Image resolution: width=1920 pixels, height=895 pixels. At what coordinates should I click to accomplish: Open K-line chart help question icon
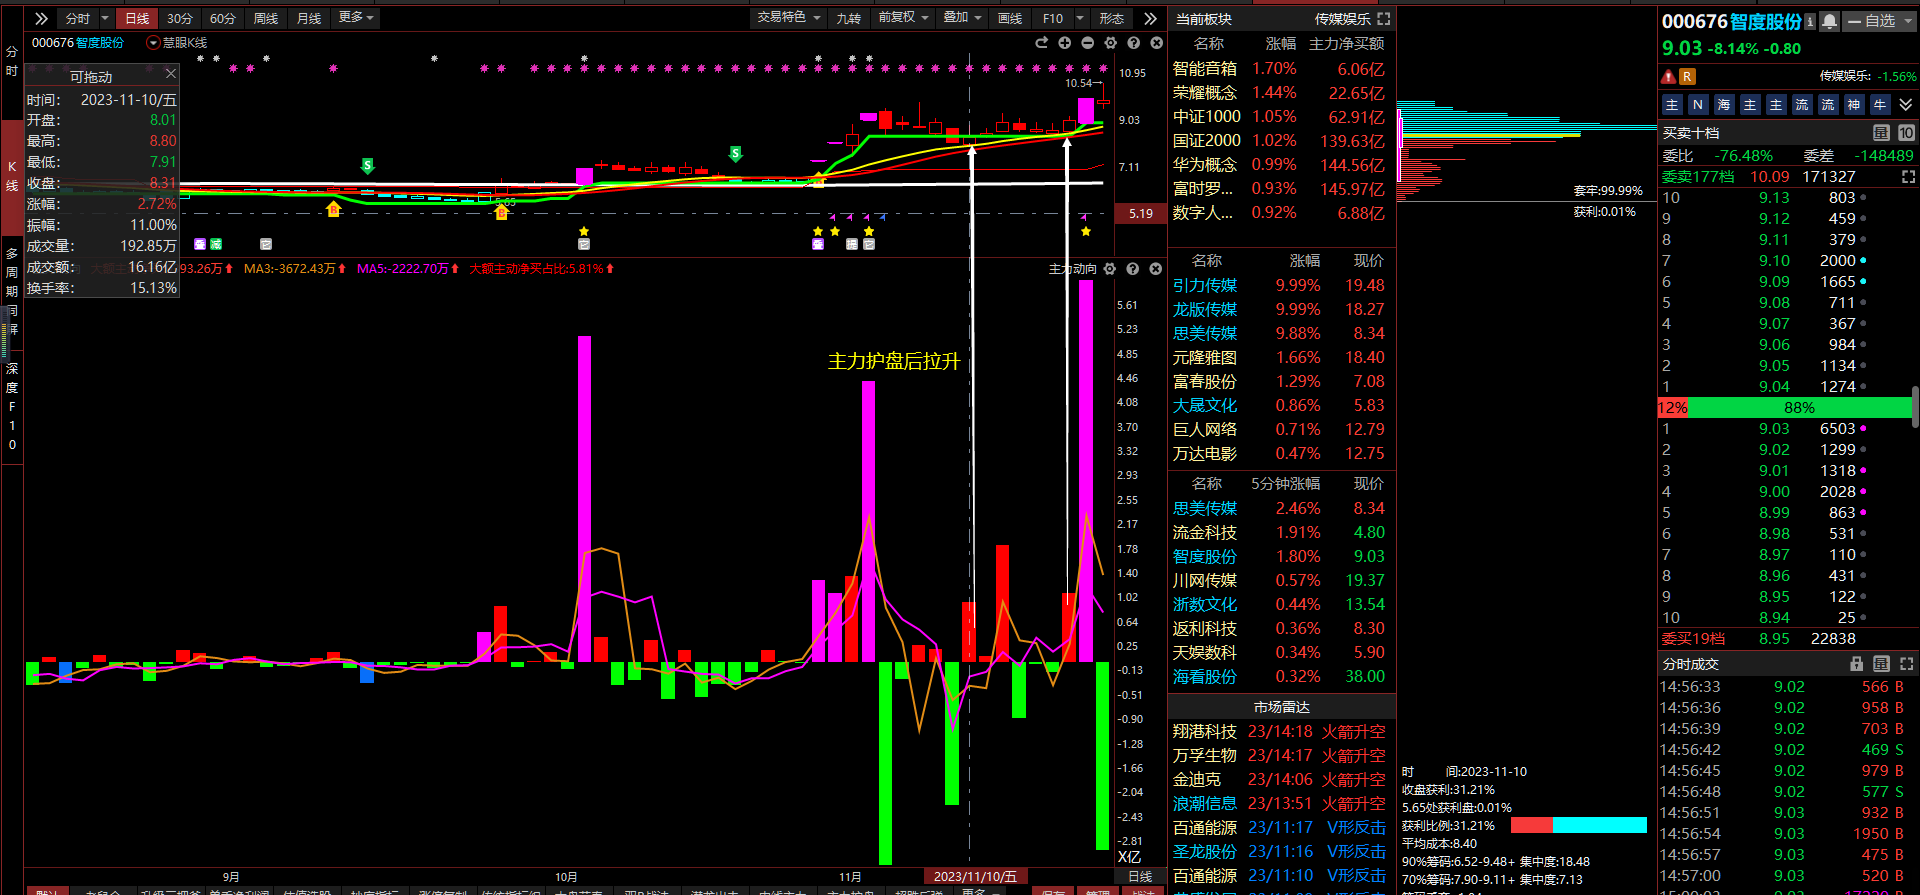pyautogui.click(x=1134, y=43)
